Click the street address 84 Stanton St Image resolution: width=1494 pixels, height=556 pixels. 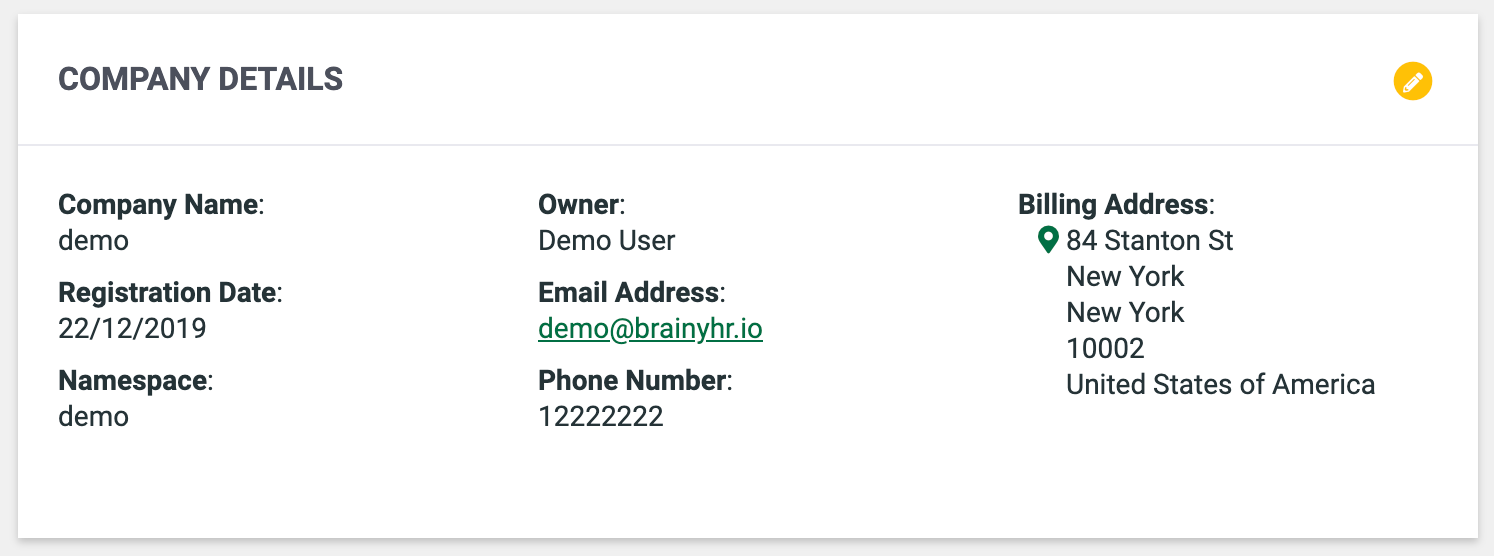click(x=1150, y=241)
